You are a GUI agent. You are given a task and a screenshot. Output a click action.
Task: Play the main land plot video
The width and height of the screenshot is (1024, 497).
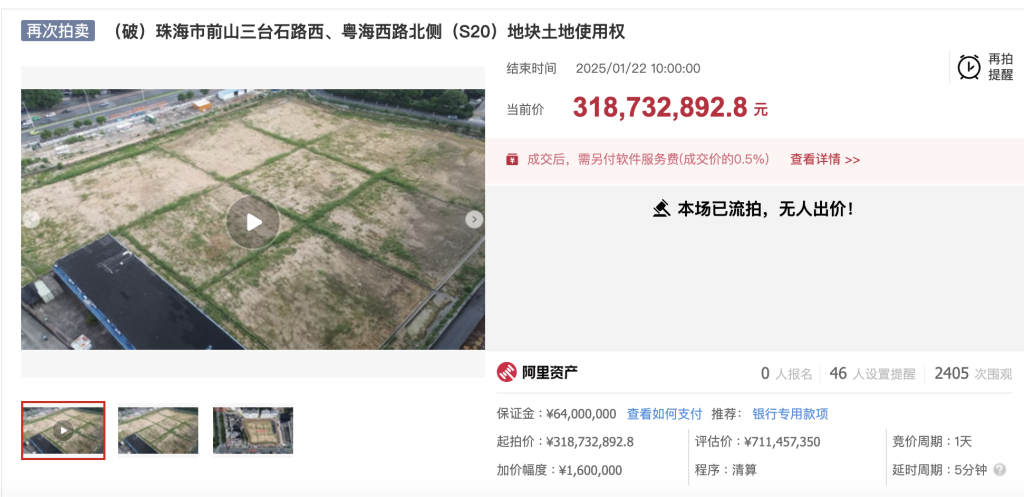[x=253, y=222]
